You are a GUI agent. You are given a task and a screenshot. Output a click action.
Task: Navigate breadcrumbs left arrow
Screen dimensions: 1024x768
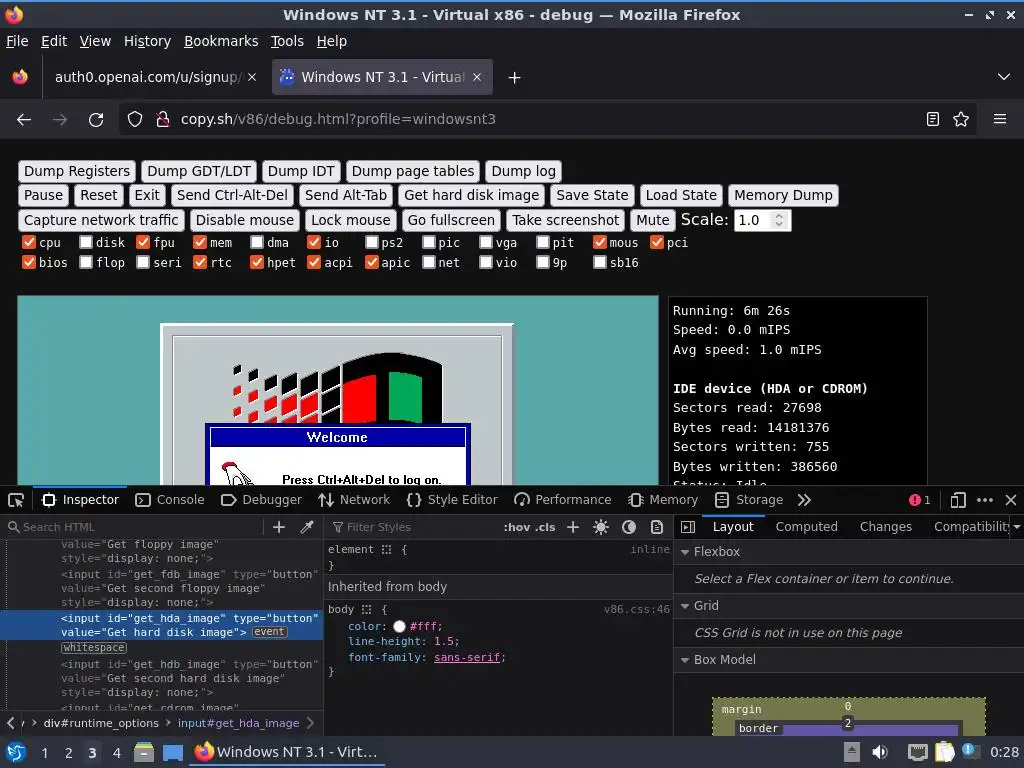[x=10, y=723]
